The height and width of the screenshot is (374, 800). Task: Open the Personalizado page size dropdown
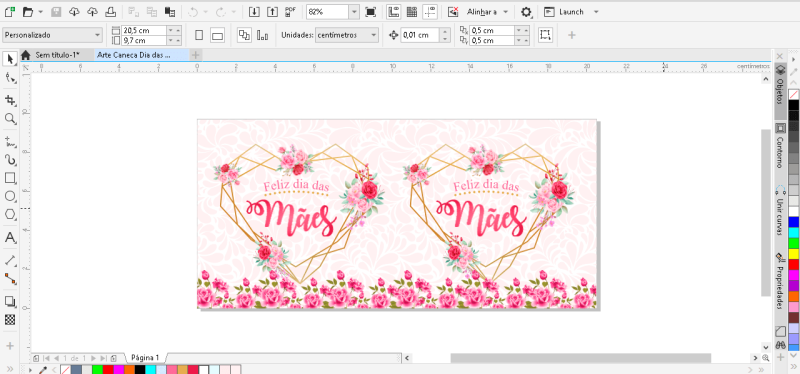(53, 35)
